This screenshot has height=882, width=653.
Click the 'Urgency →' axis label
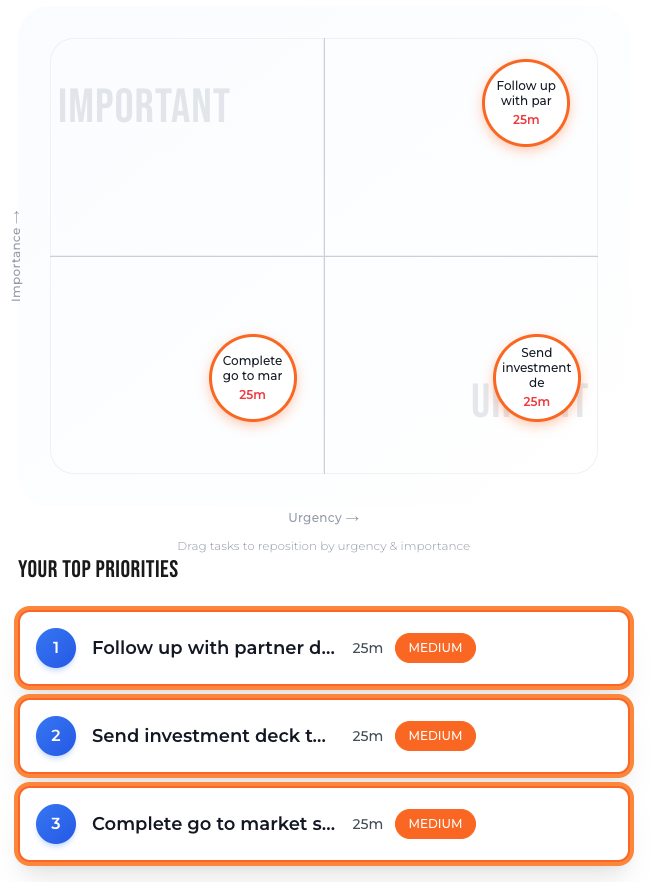(x=323, y=517)
